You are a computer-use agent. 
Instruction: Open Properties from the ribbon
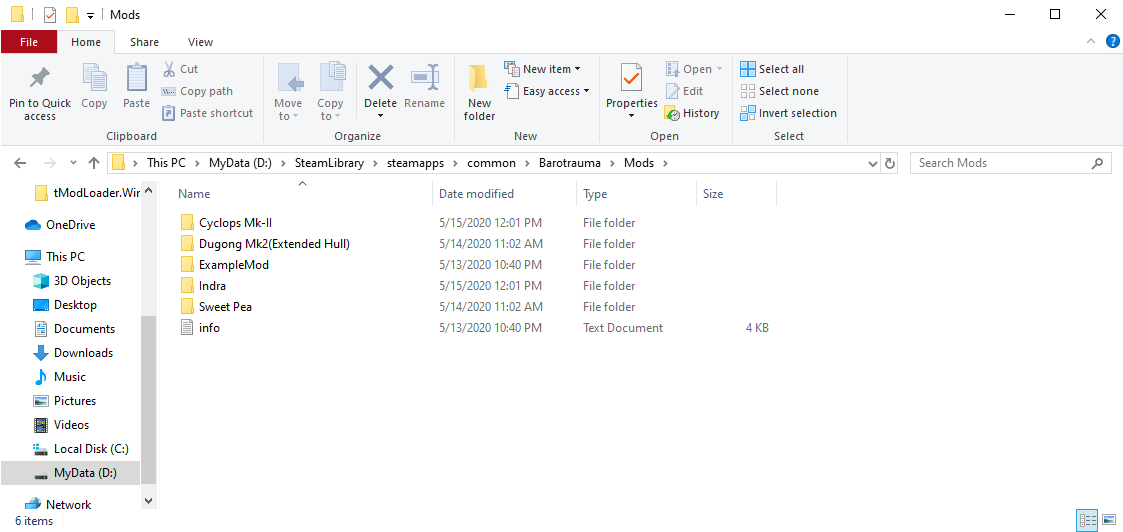click(x=631, y=80)
